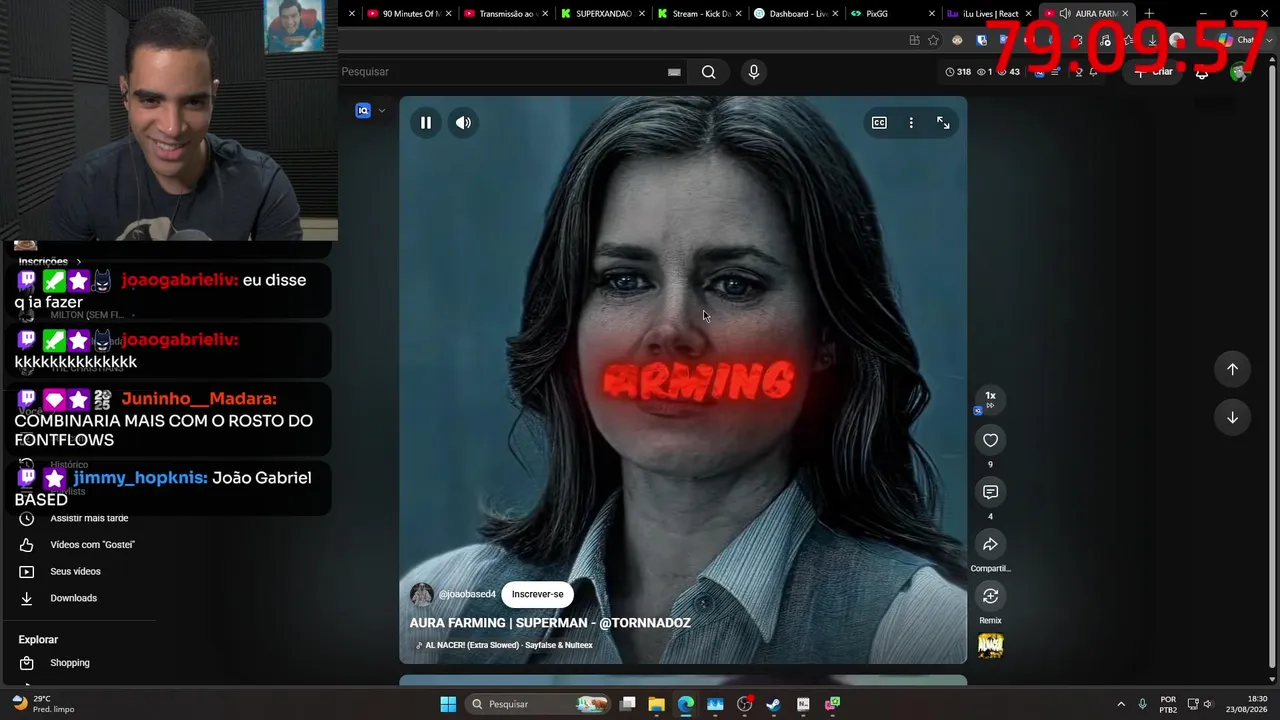Open the @joaobased4 channel link

tap(467, 594)
